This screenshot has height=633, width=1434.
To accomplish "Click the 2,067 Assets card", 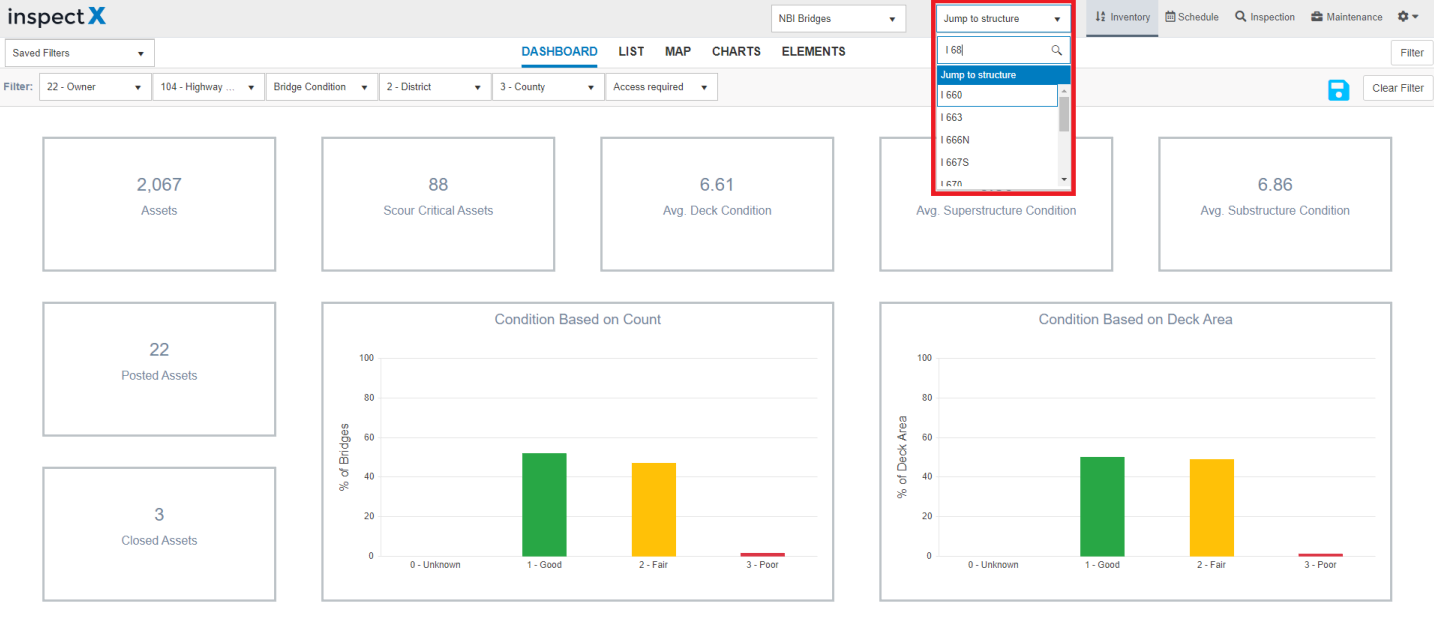I will pyautogui.click(x=159, y=204).
